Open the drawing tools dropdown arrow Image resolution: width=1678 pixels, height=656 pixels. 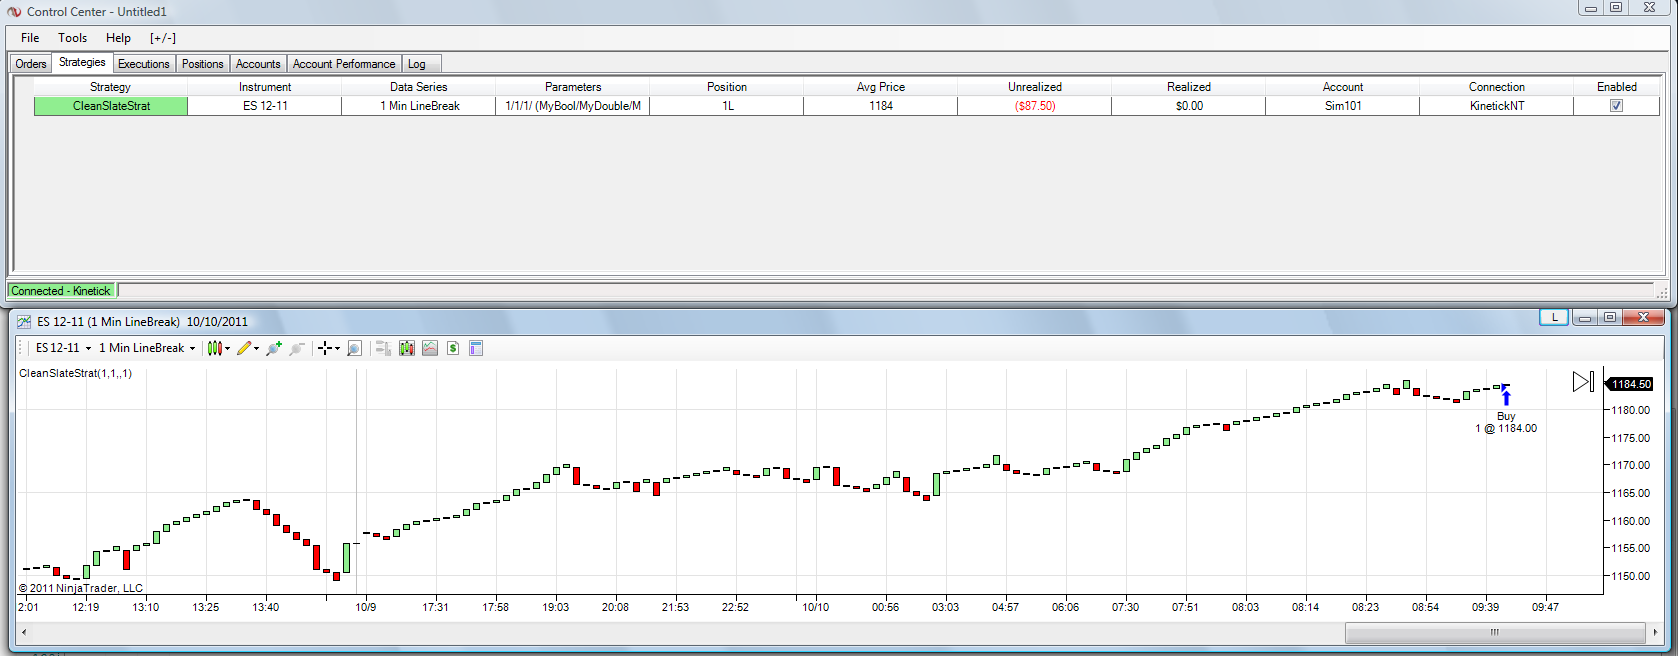256,348
